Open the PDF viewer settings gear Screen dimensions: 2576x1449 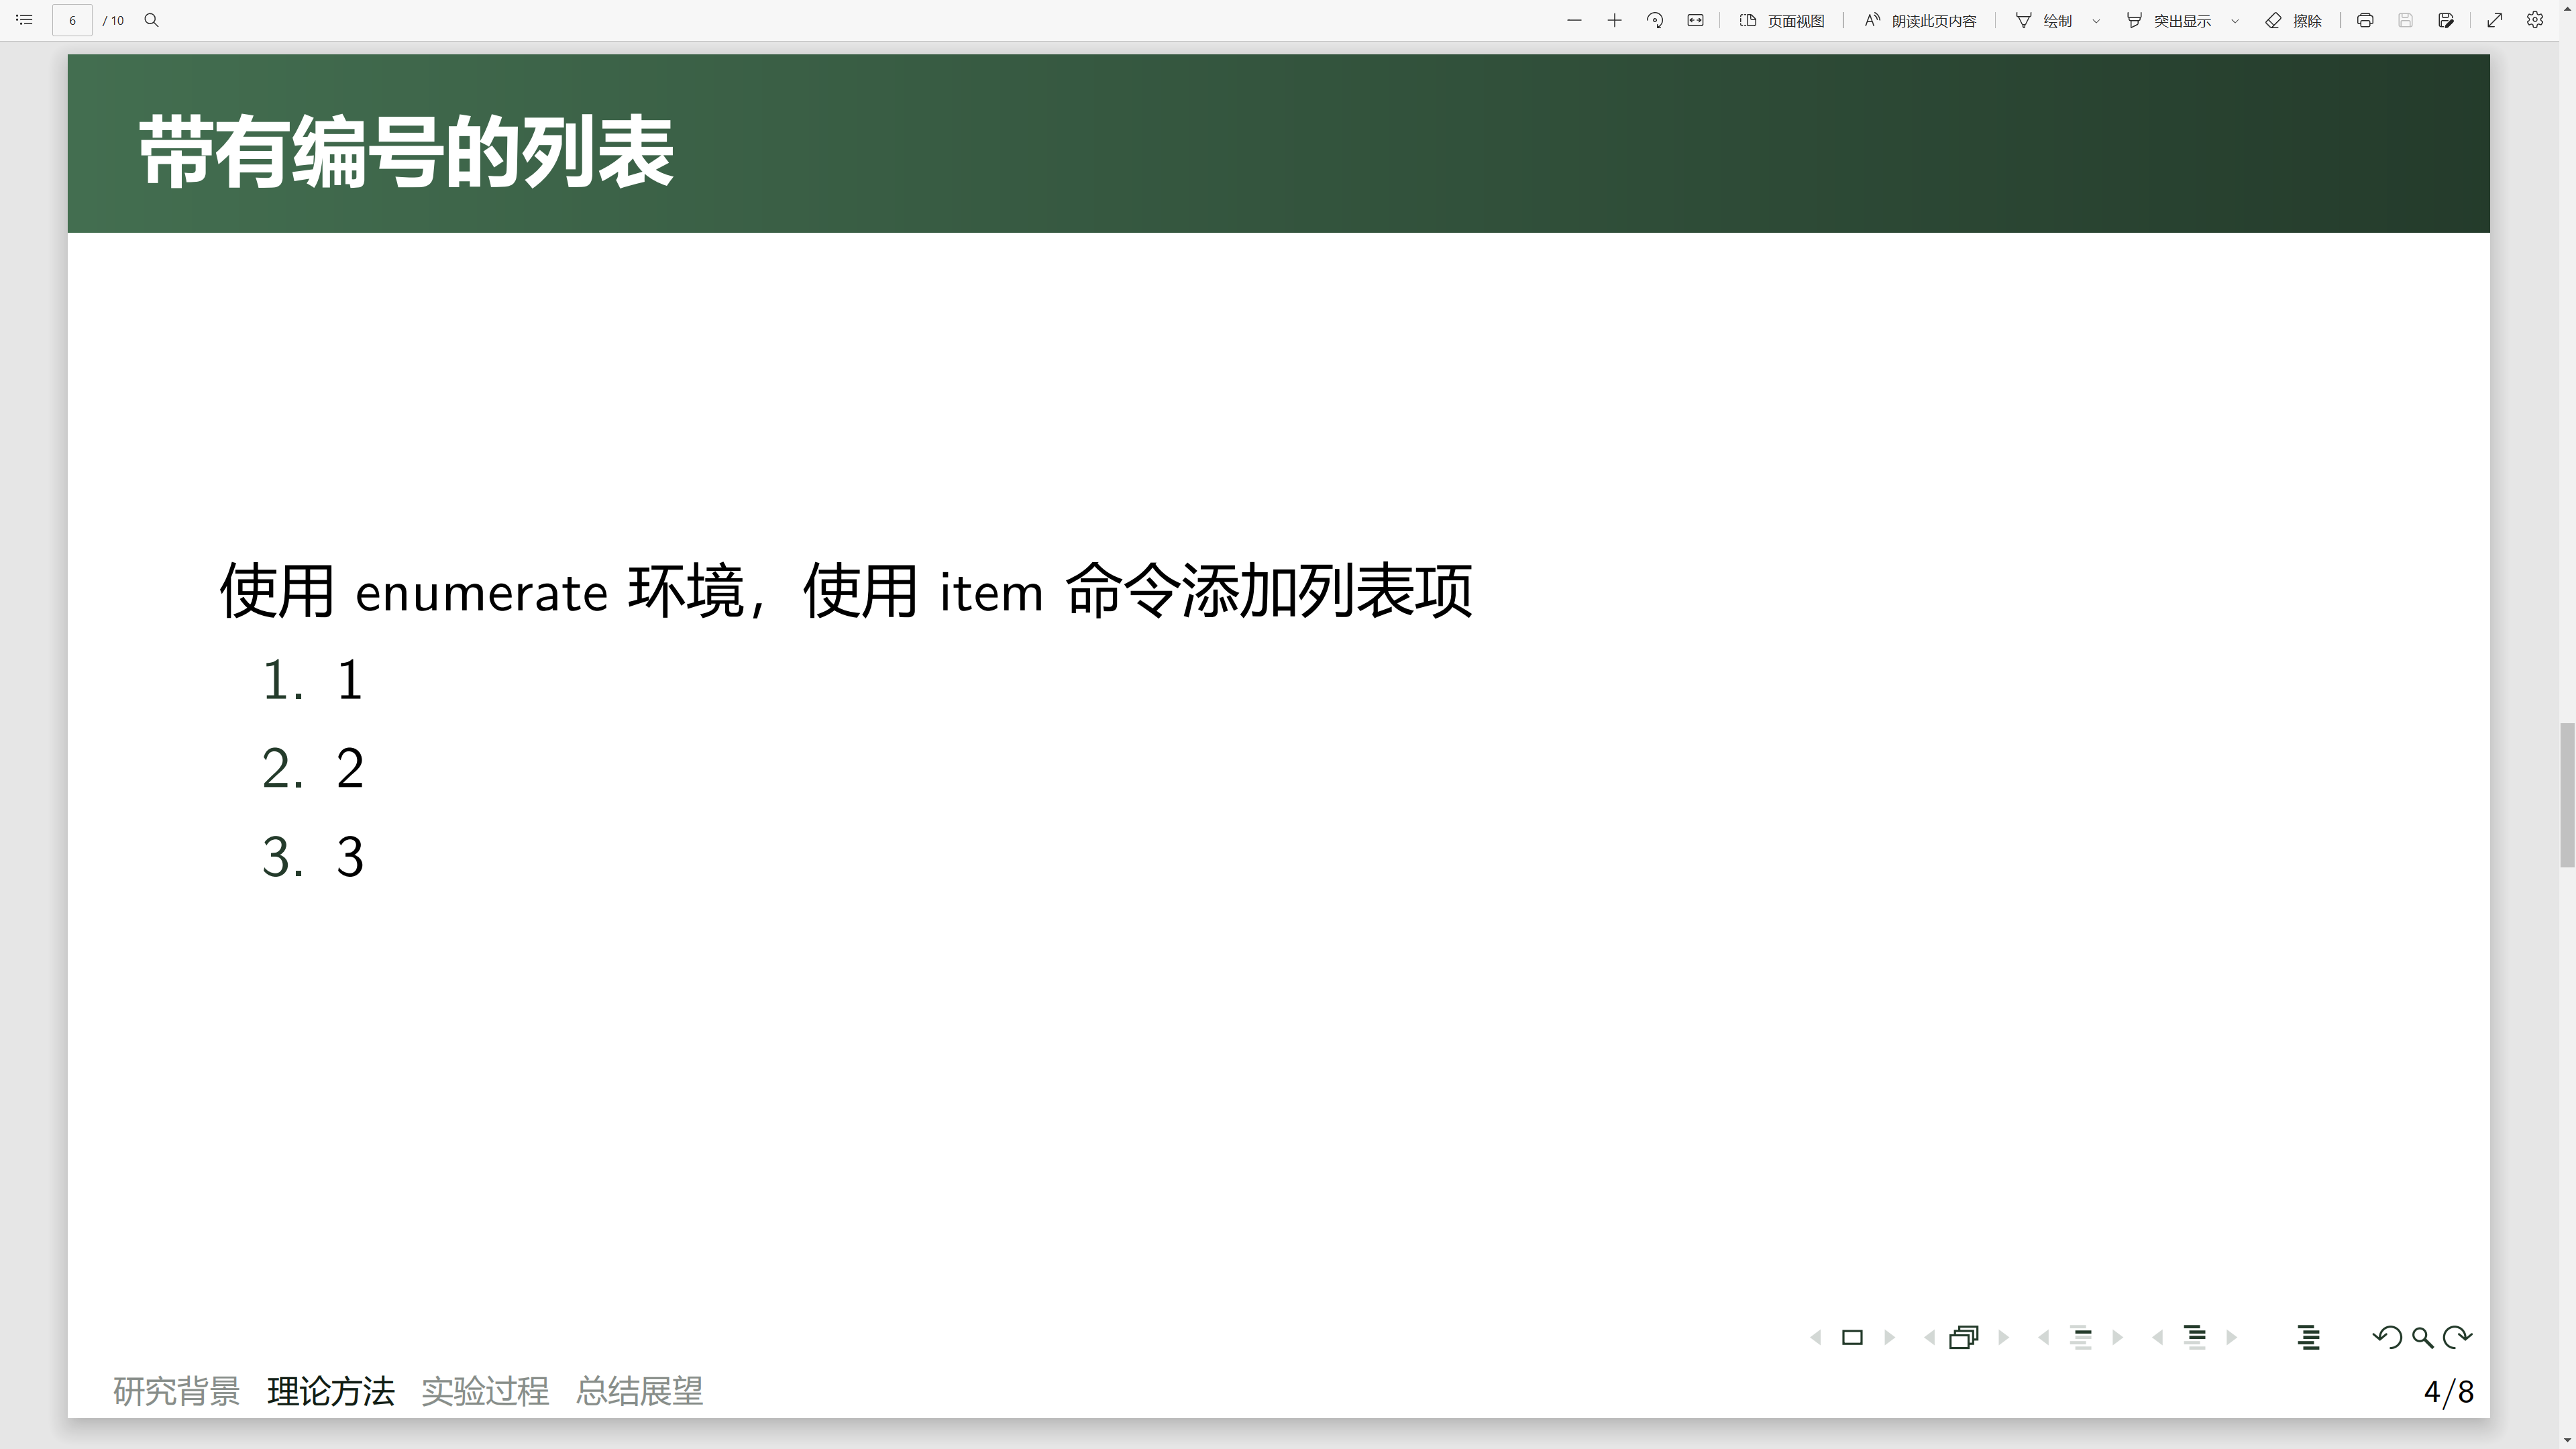(x=2535, y=20)
